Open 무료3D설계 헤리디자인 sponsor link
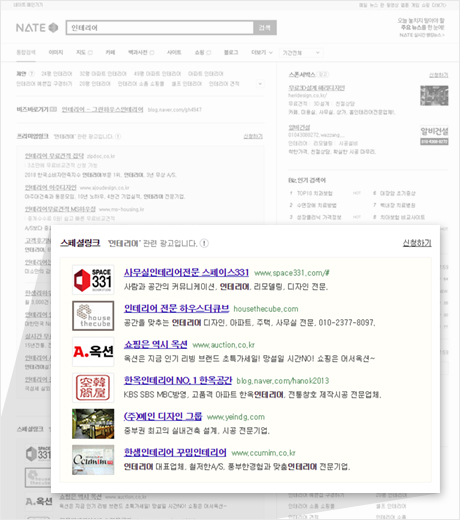 point(316,88)
